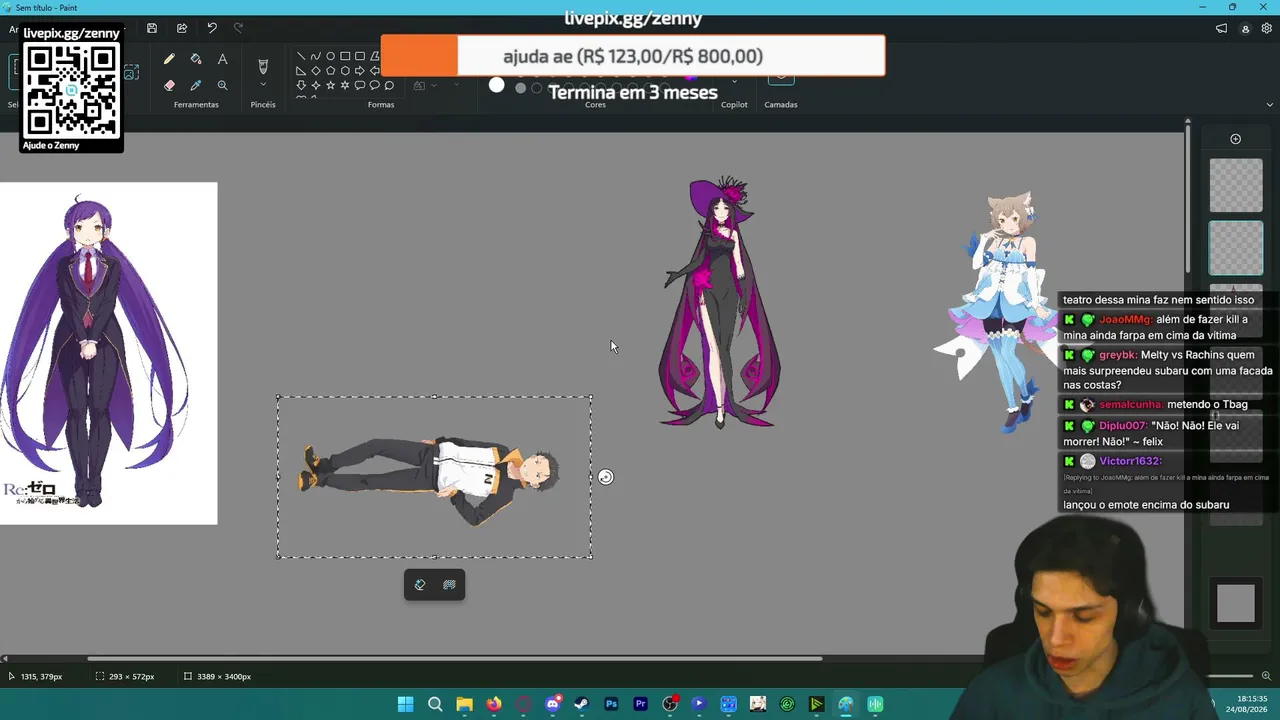Select the Text tool

point(222,60)
